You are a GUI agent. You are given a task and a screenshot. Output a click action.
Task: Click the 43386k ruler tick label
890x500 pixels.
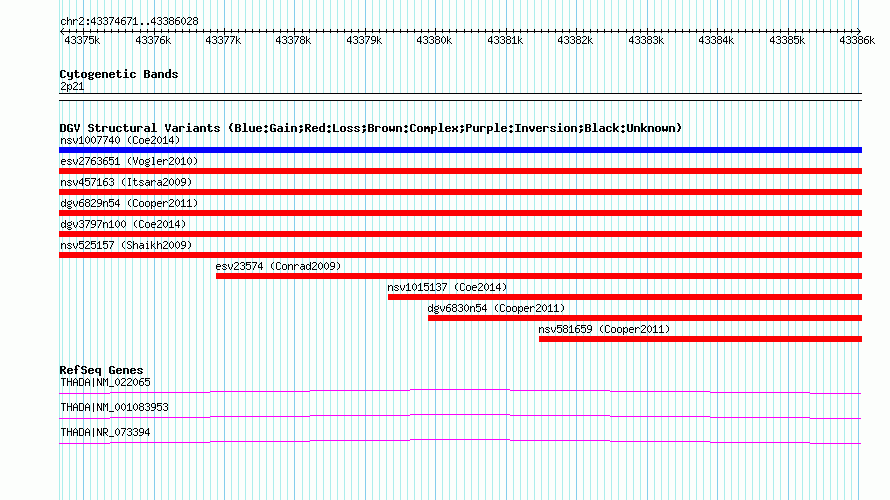[x=857, y=40]
